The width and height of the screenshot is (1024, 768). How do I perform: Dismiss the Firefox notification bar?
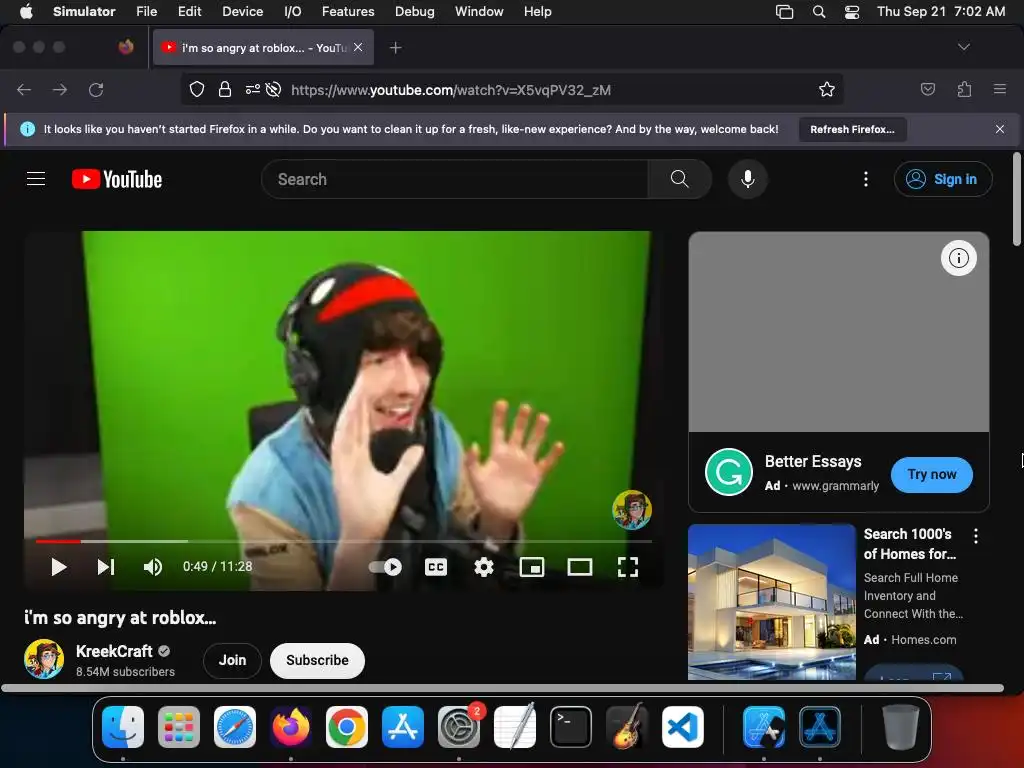tap(1000, 129)
